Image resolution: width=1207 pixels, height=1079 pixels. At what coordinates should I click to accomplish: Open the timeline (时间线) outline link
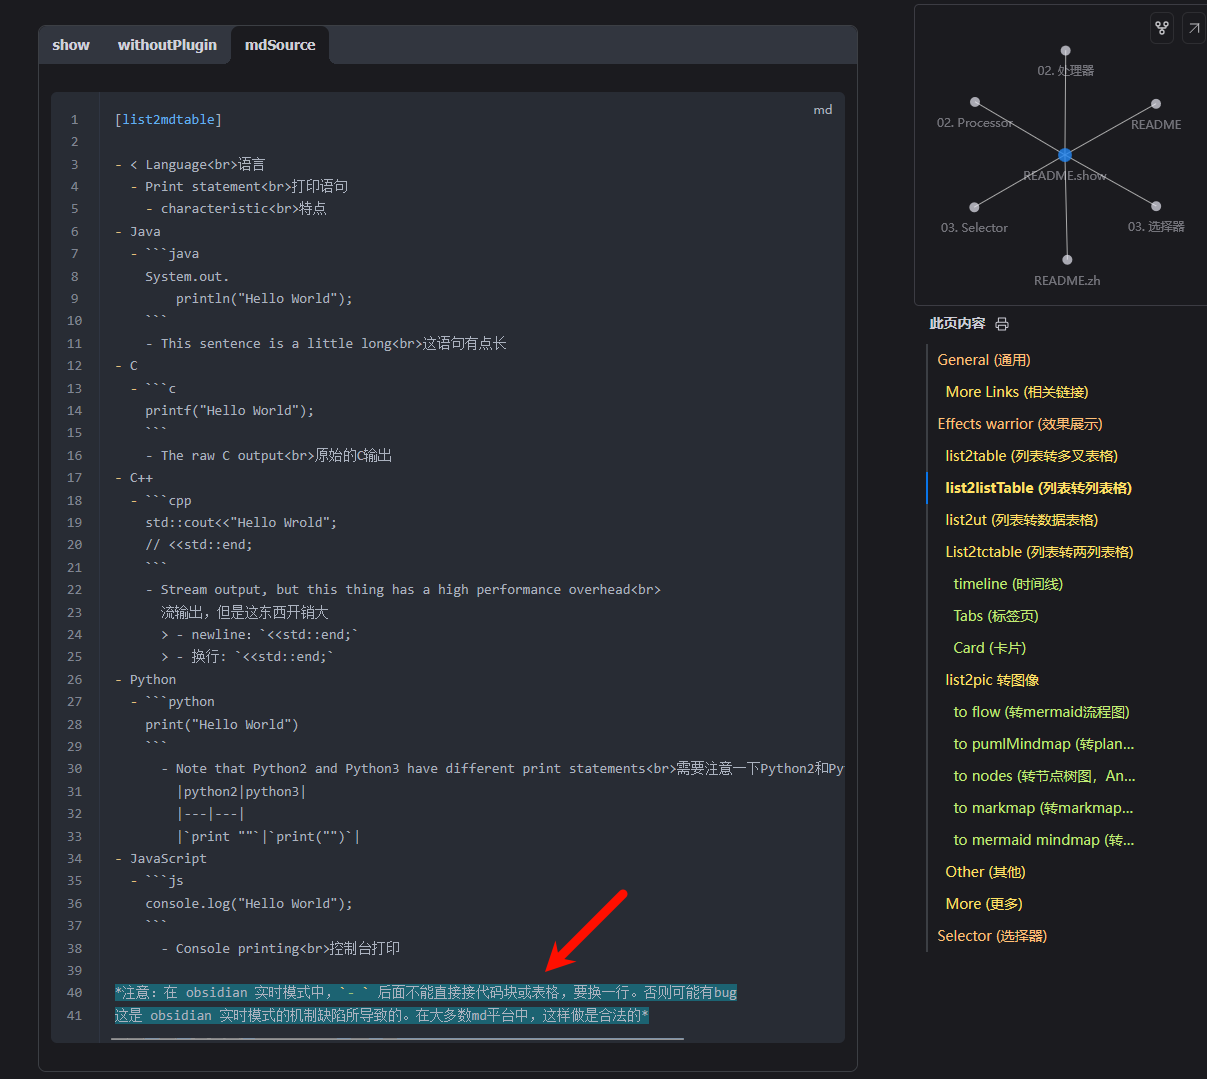[x=1007, y=584]
